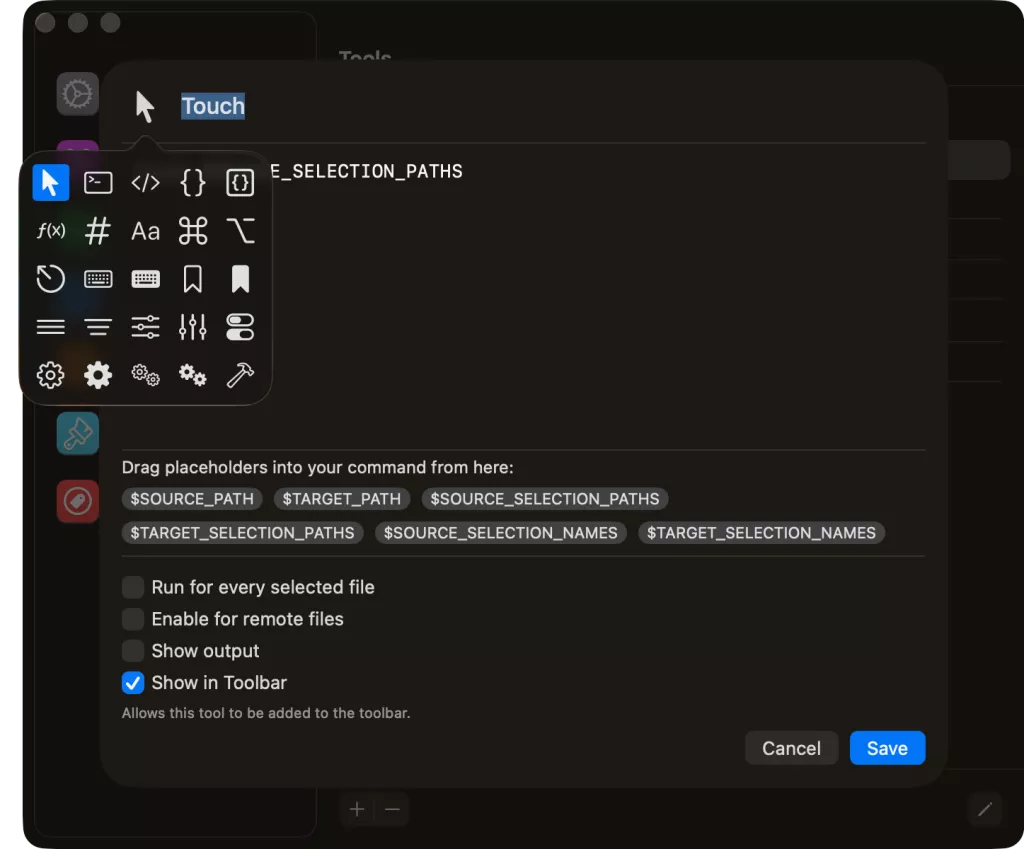Pick the outlined gear icon
The image size is (1024, 849).
pyautogui.click(x=50, y=375)
